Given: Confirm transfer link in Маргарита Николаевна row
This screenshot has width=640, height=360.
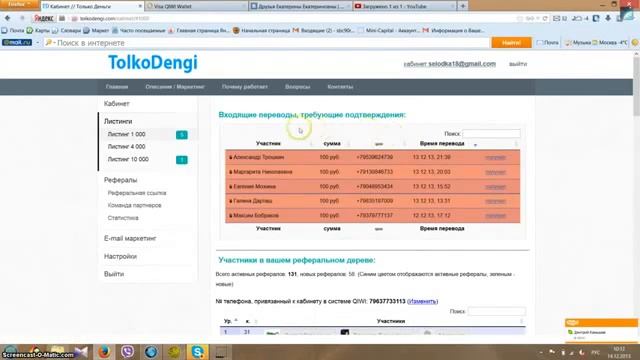Looking at the screenshot, I should tap(496, 172).
